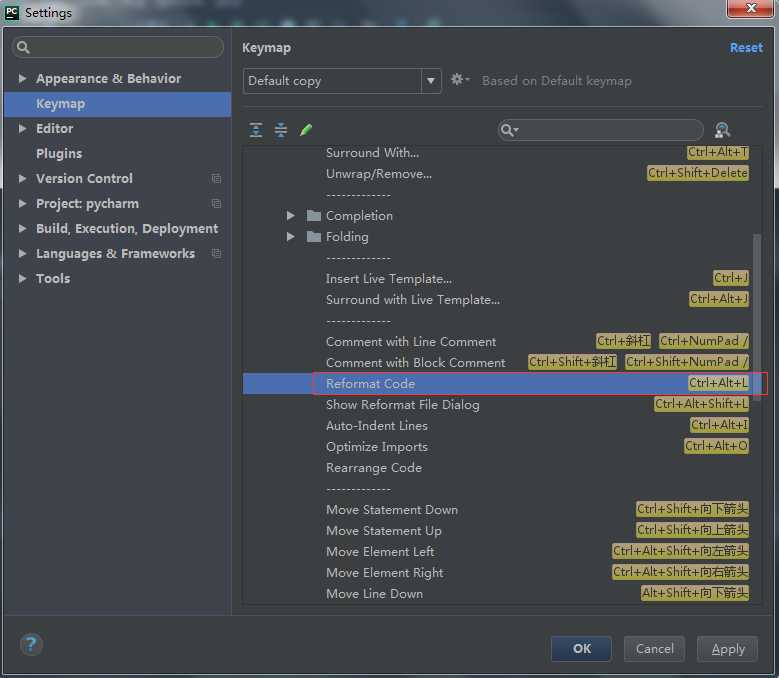This screenshot has height=678, width=779.
Task: Open the Editor category label
Action: (x=54, y=129)
